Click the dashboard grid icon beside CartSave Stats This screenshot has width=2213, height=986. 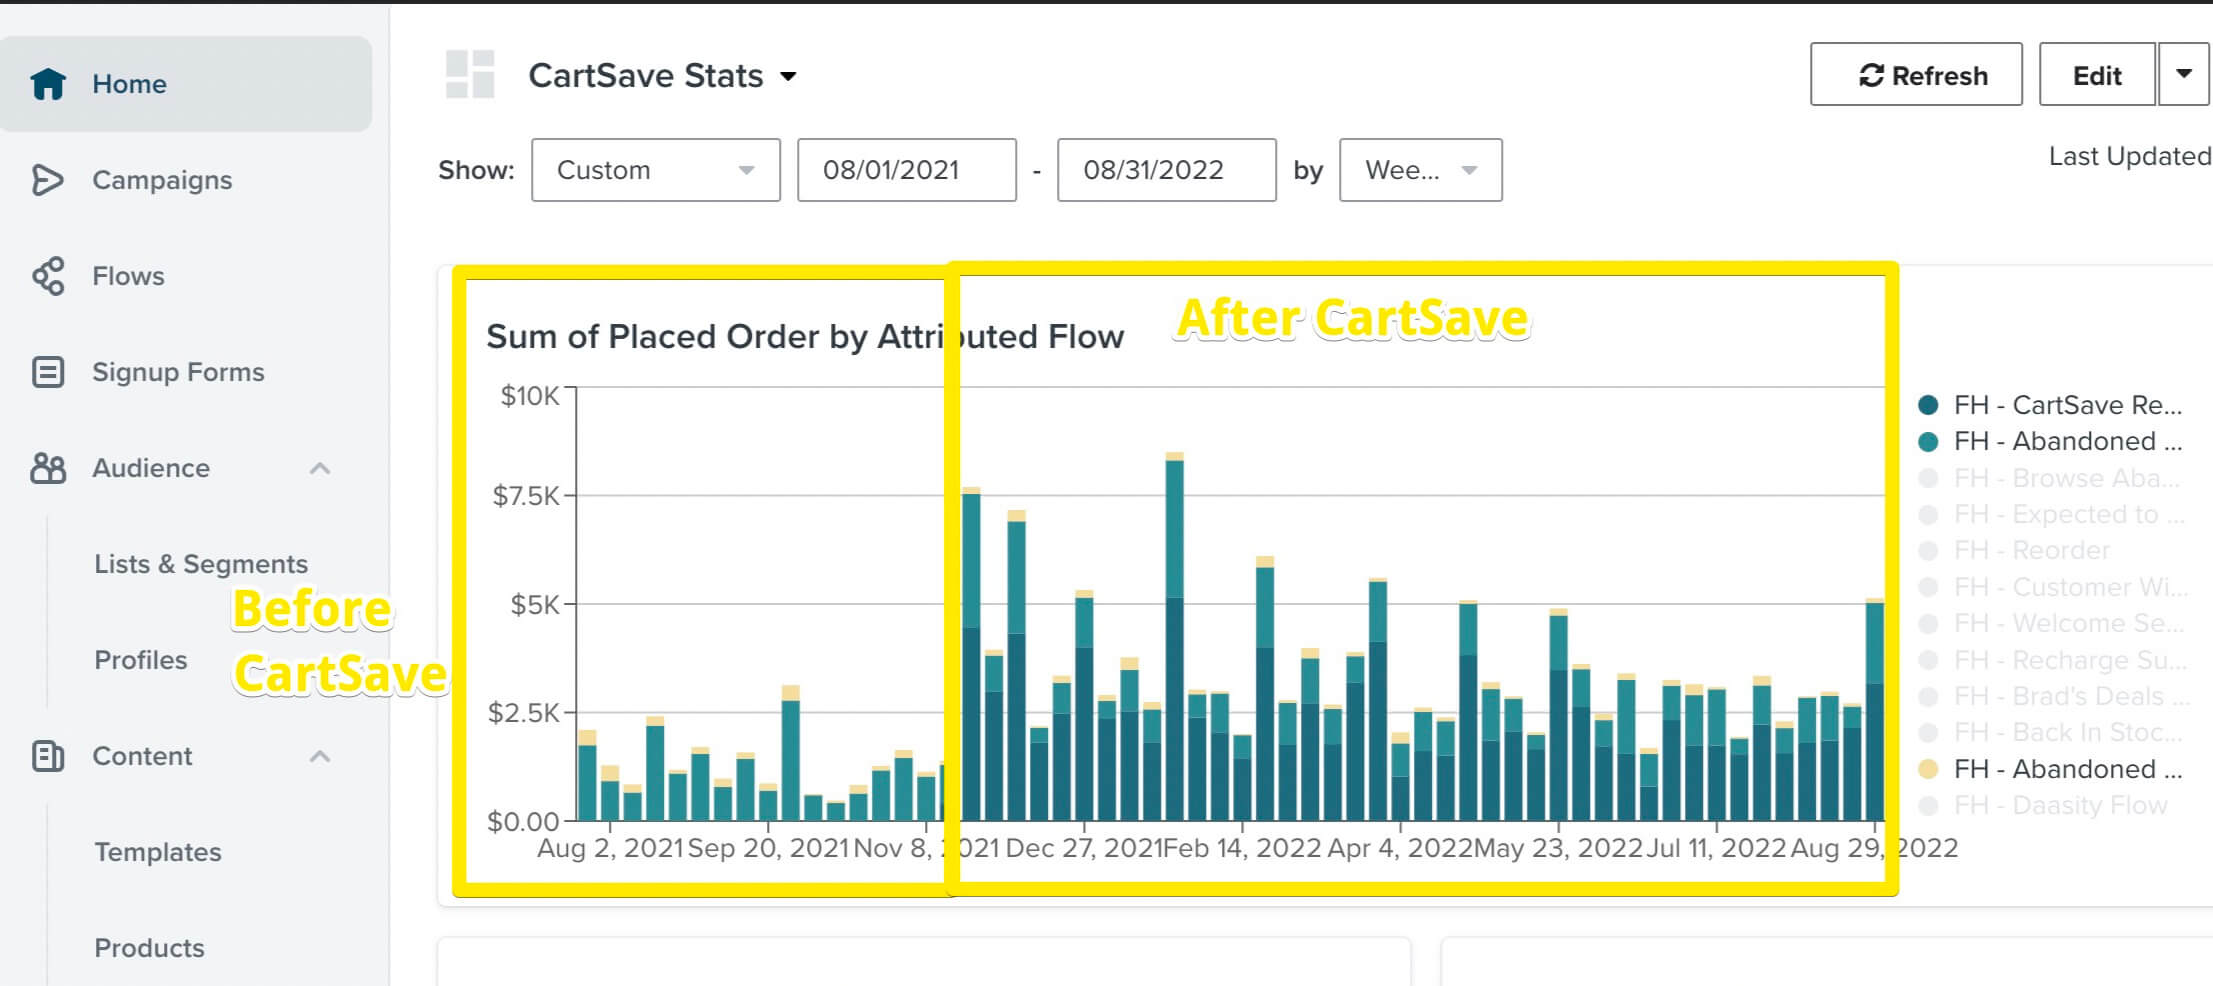[470, 75]
